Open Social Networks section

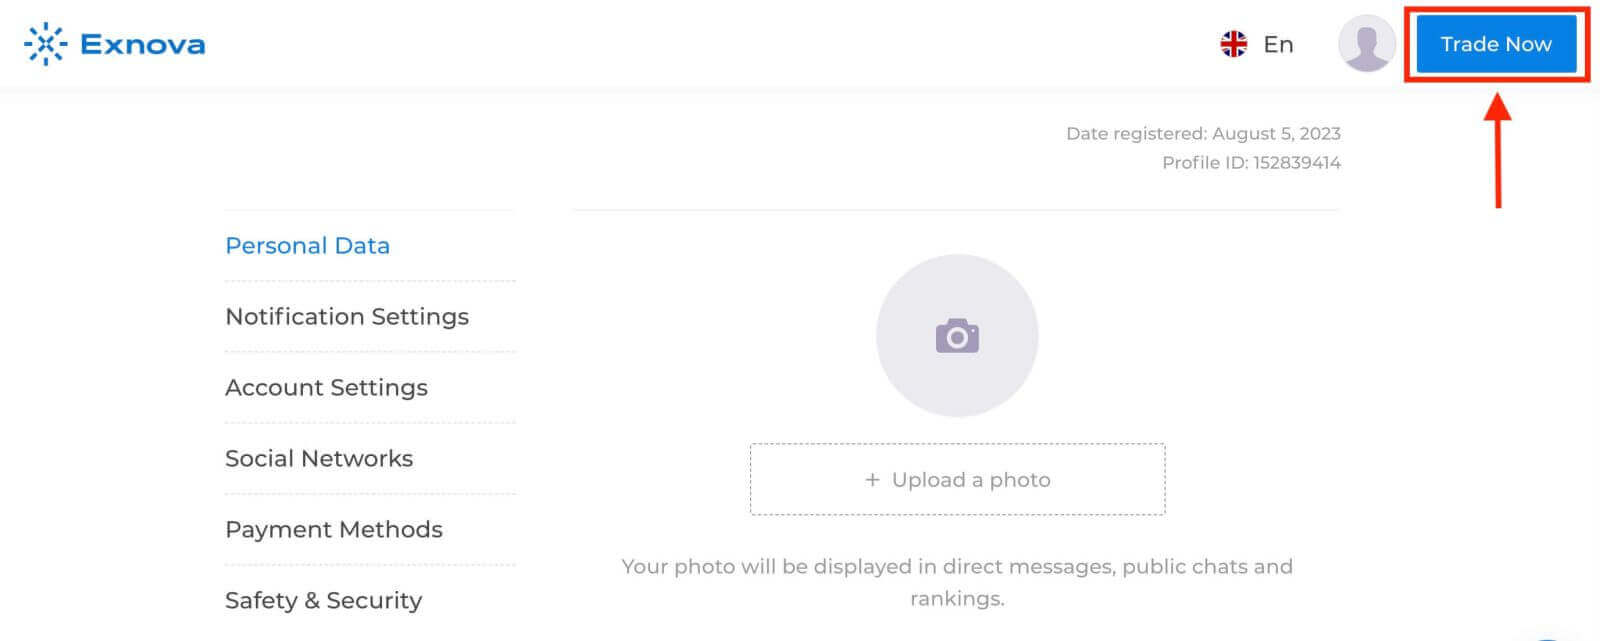tap(319, 458)
